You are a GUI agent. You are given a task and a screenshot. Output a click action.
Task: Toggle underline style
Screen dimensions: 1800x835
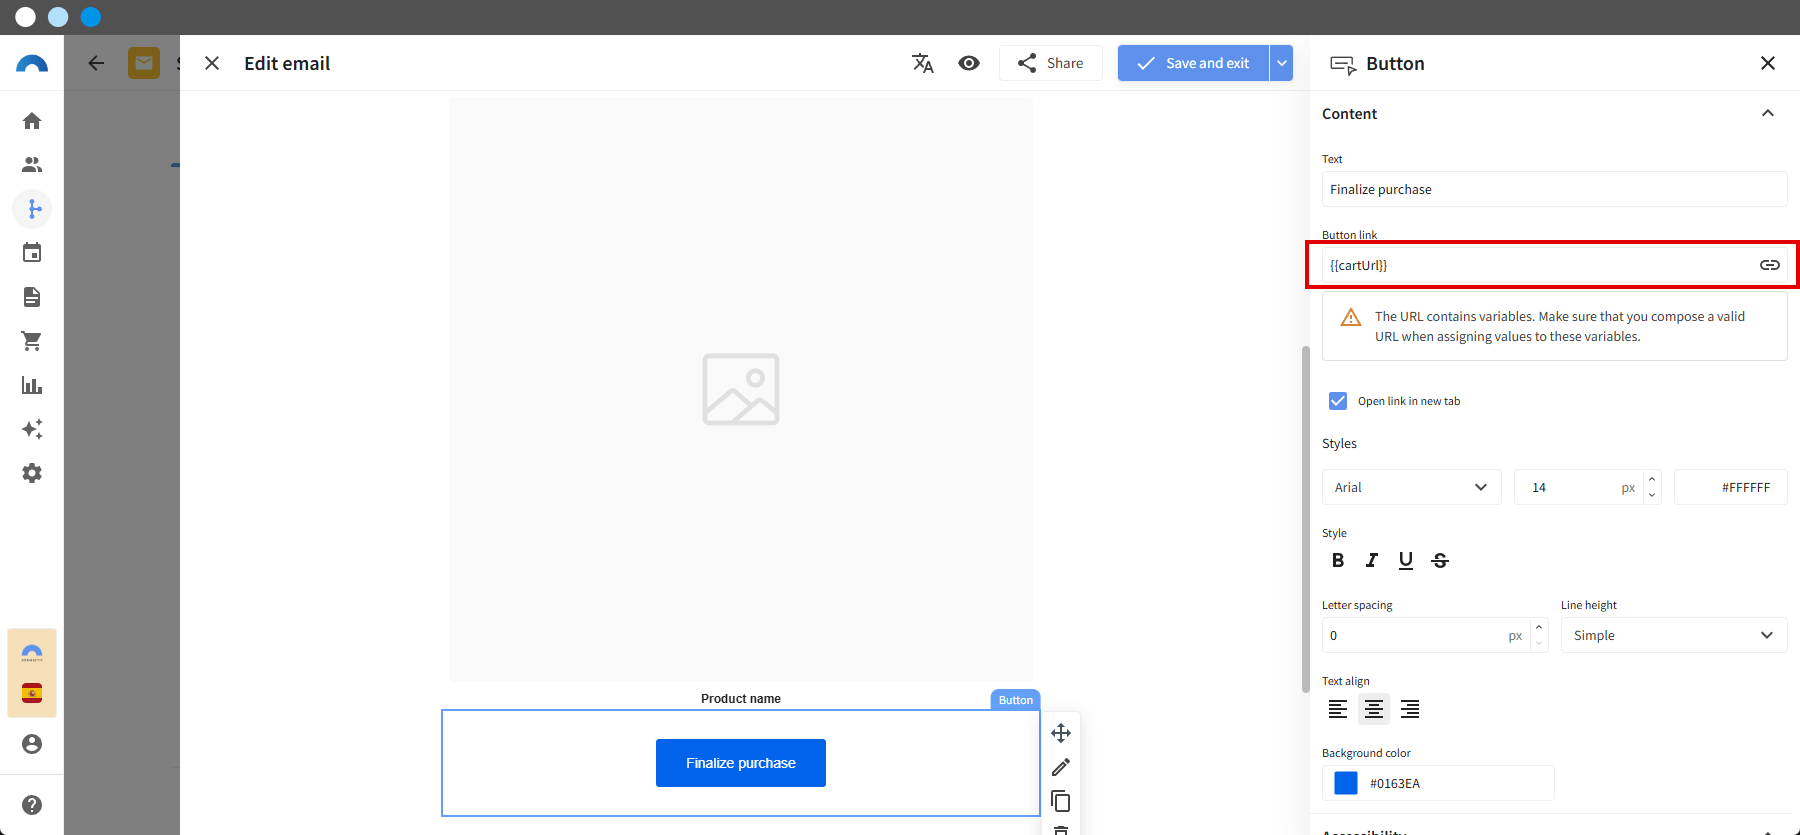[1406, 560]
